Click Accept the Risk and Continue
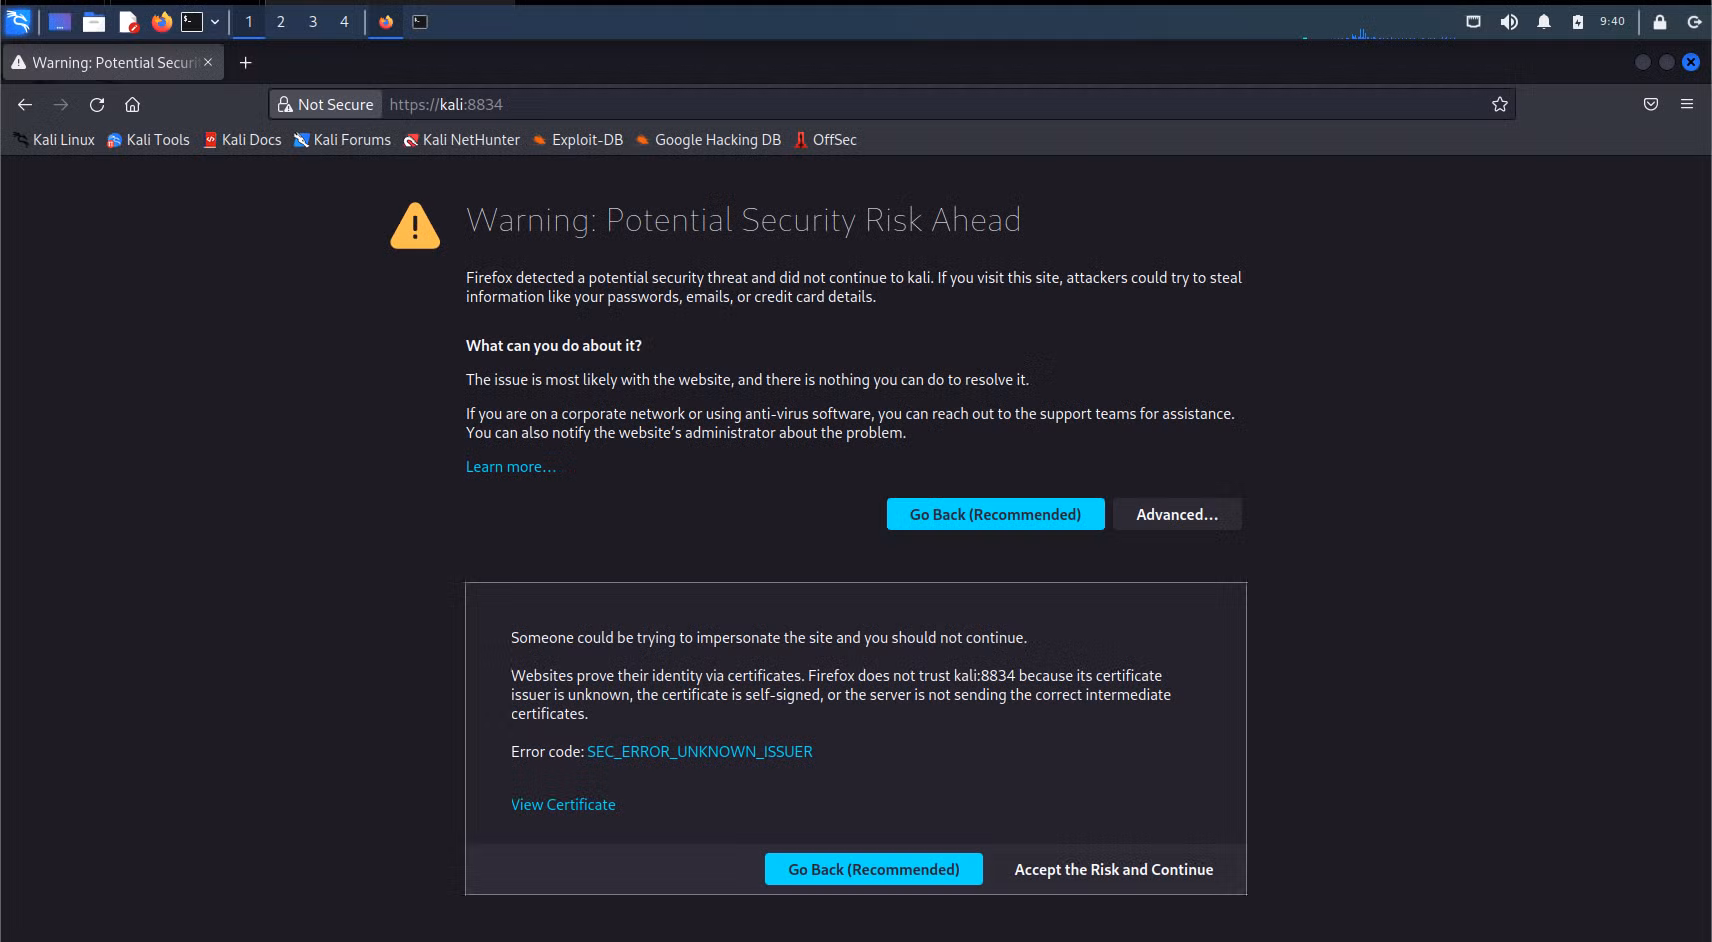1712x942 pixels. pyautogui.click(x=1114, y=869)
